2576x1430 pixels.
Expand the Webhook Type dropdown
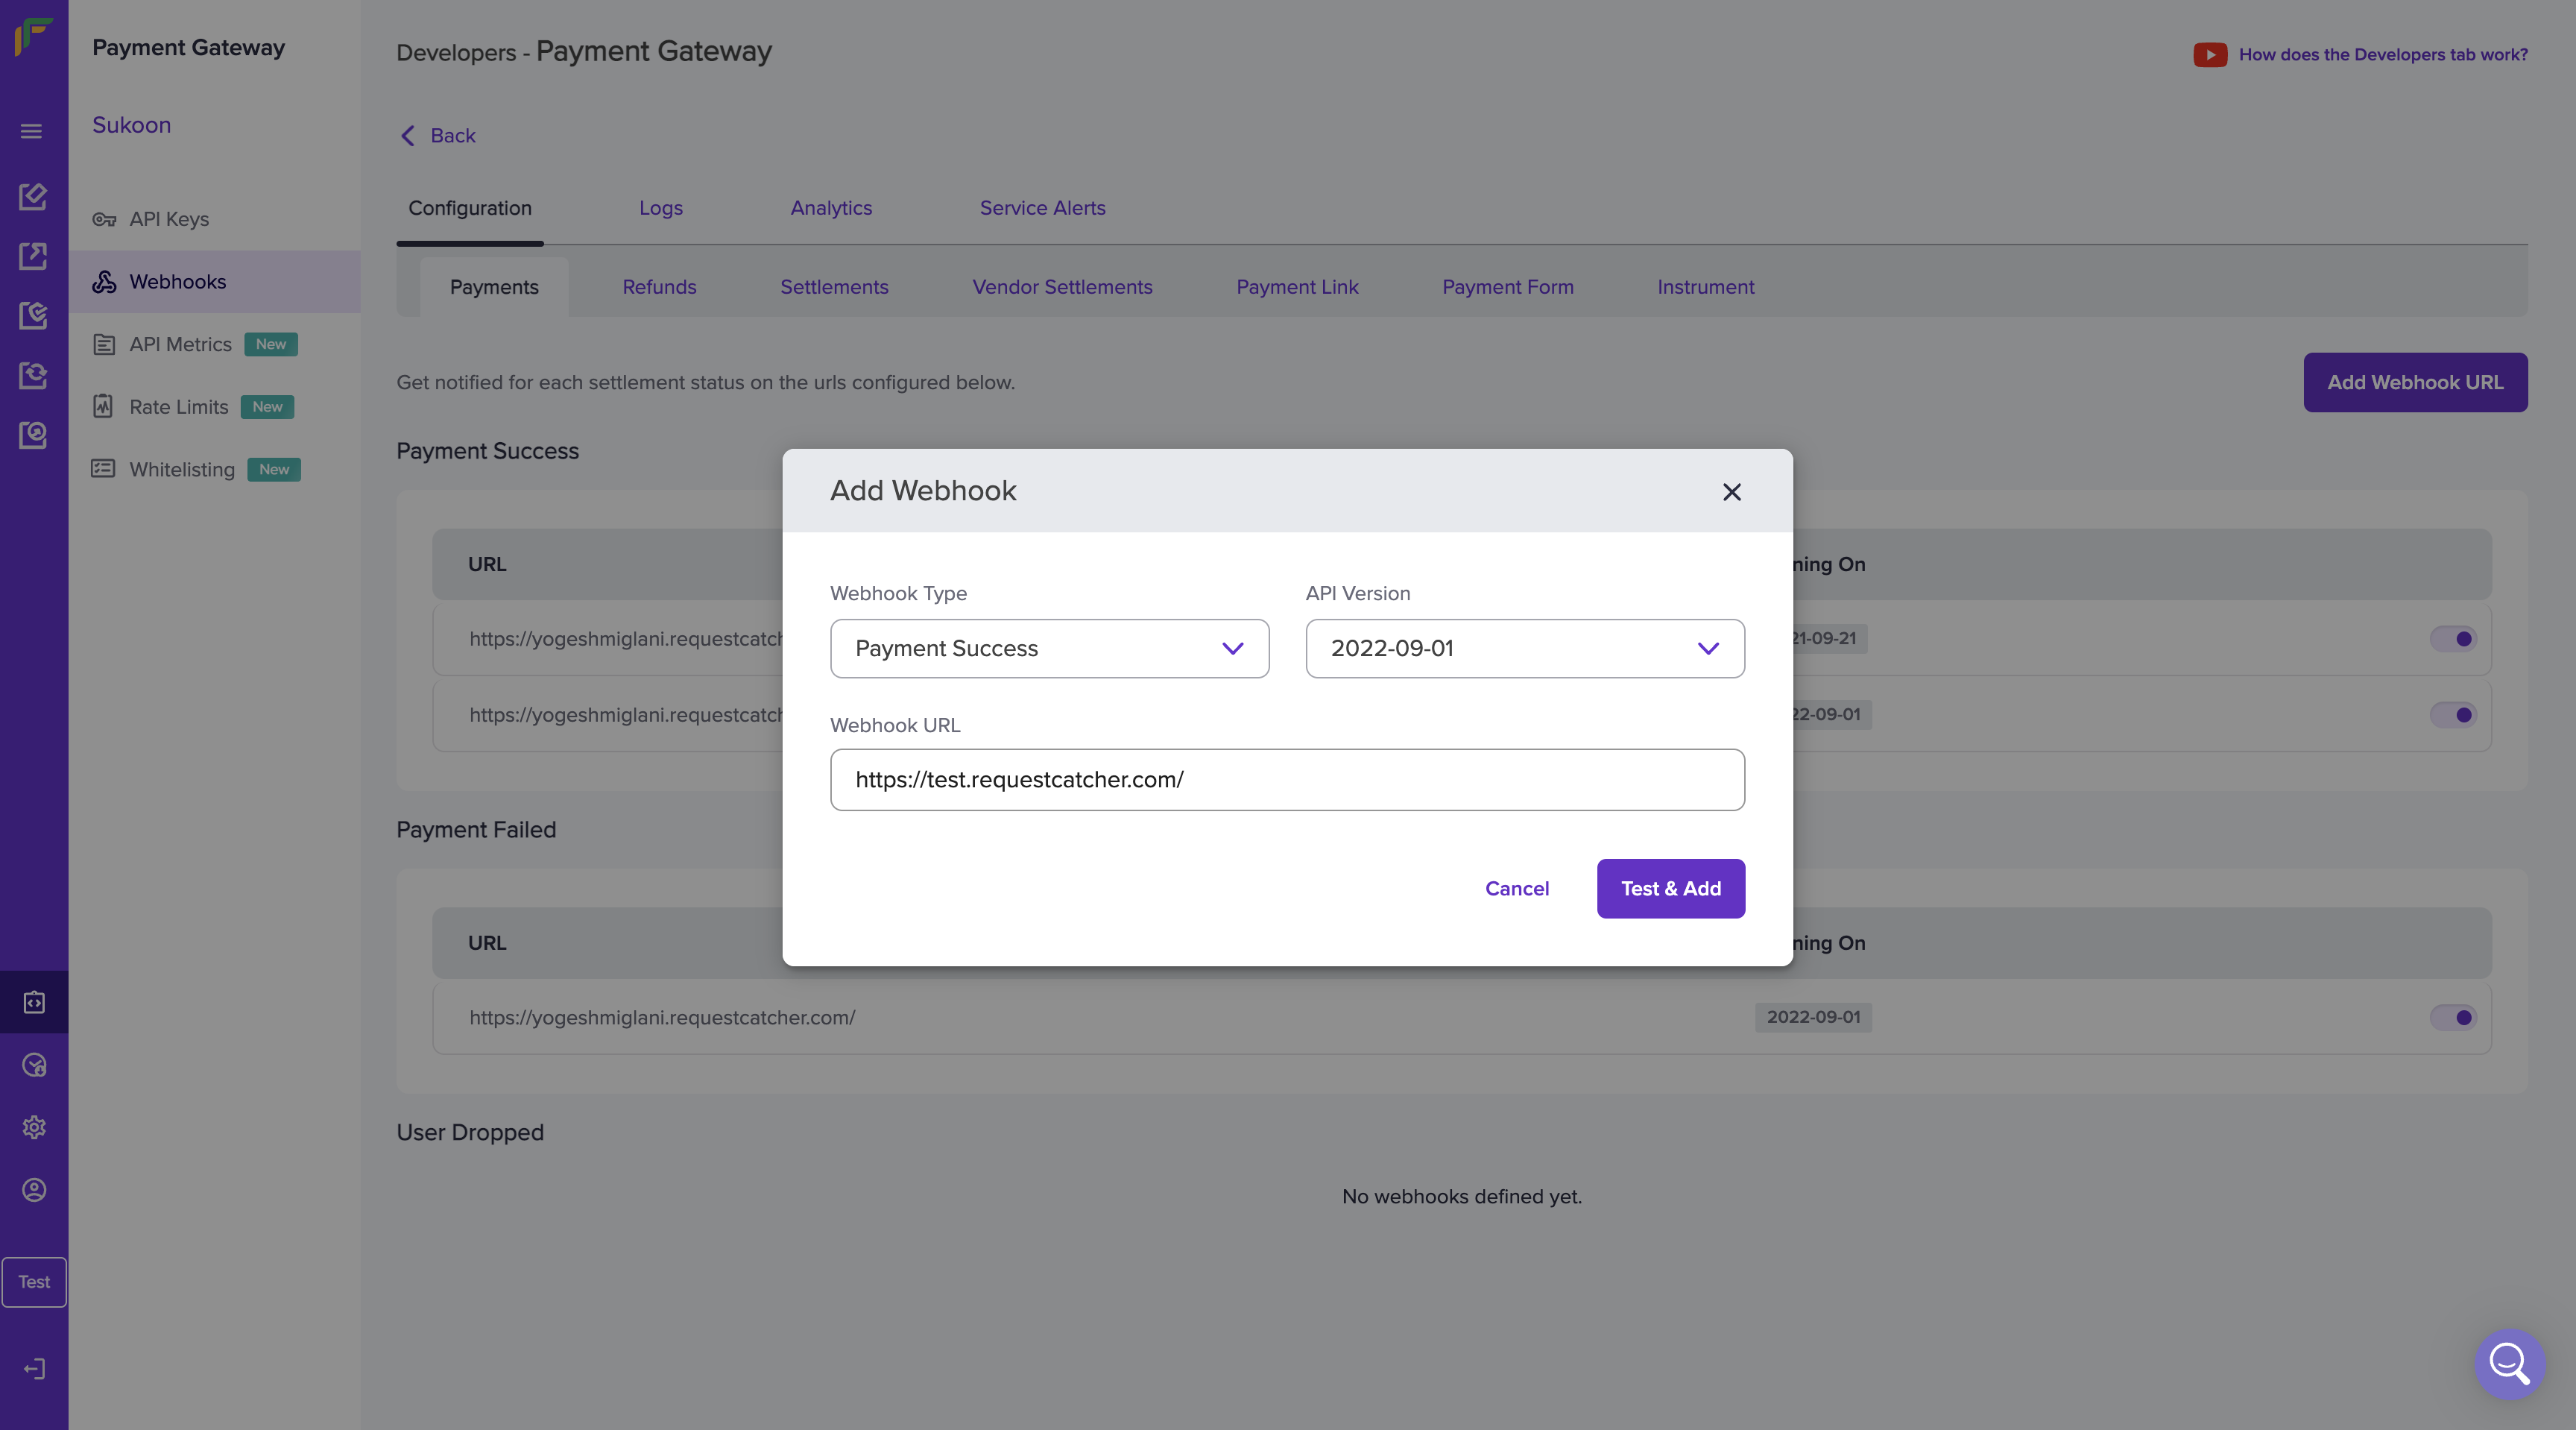click(x=1049, y=649)
